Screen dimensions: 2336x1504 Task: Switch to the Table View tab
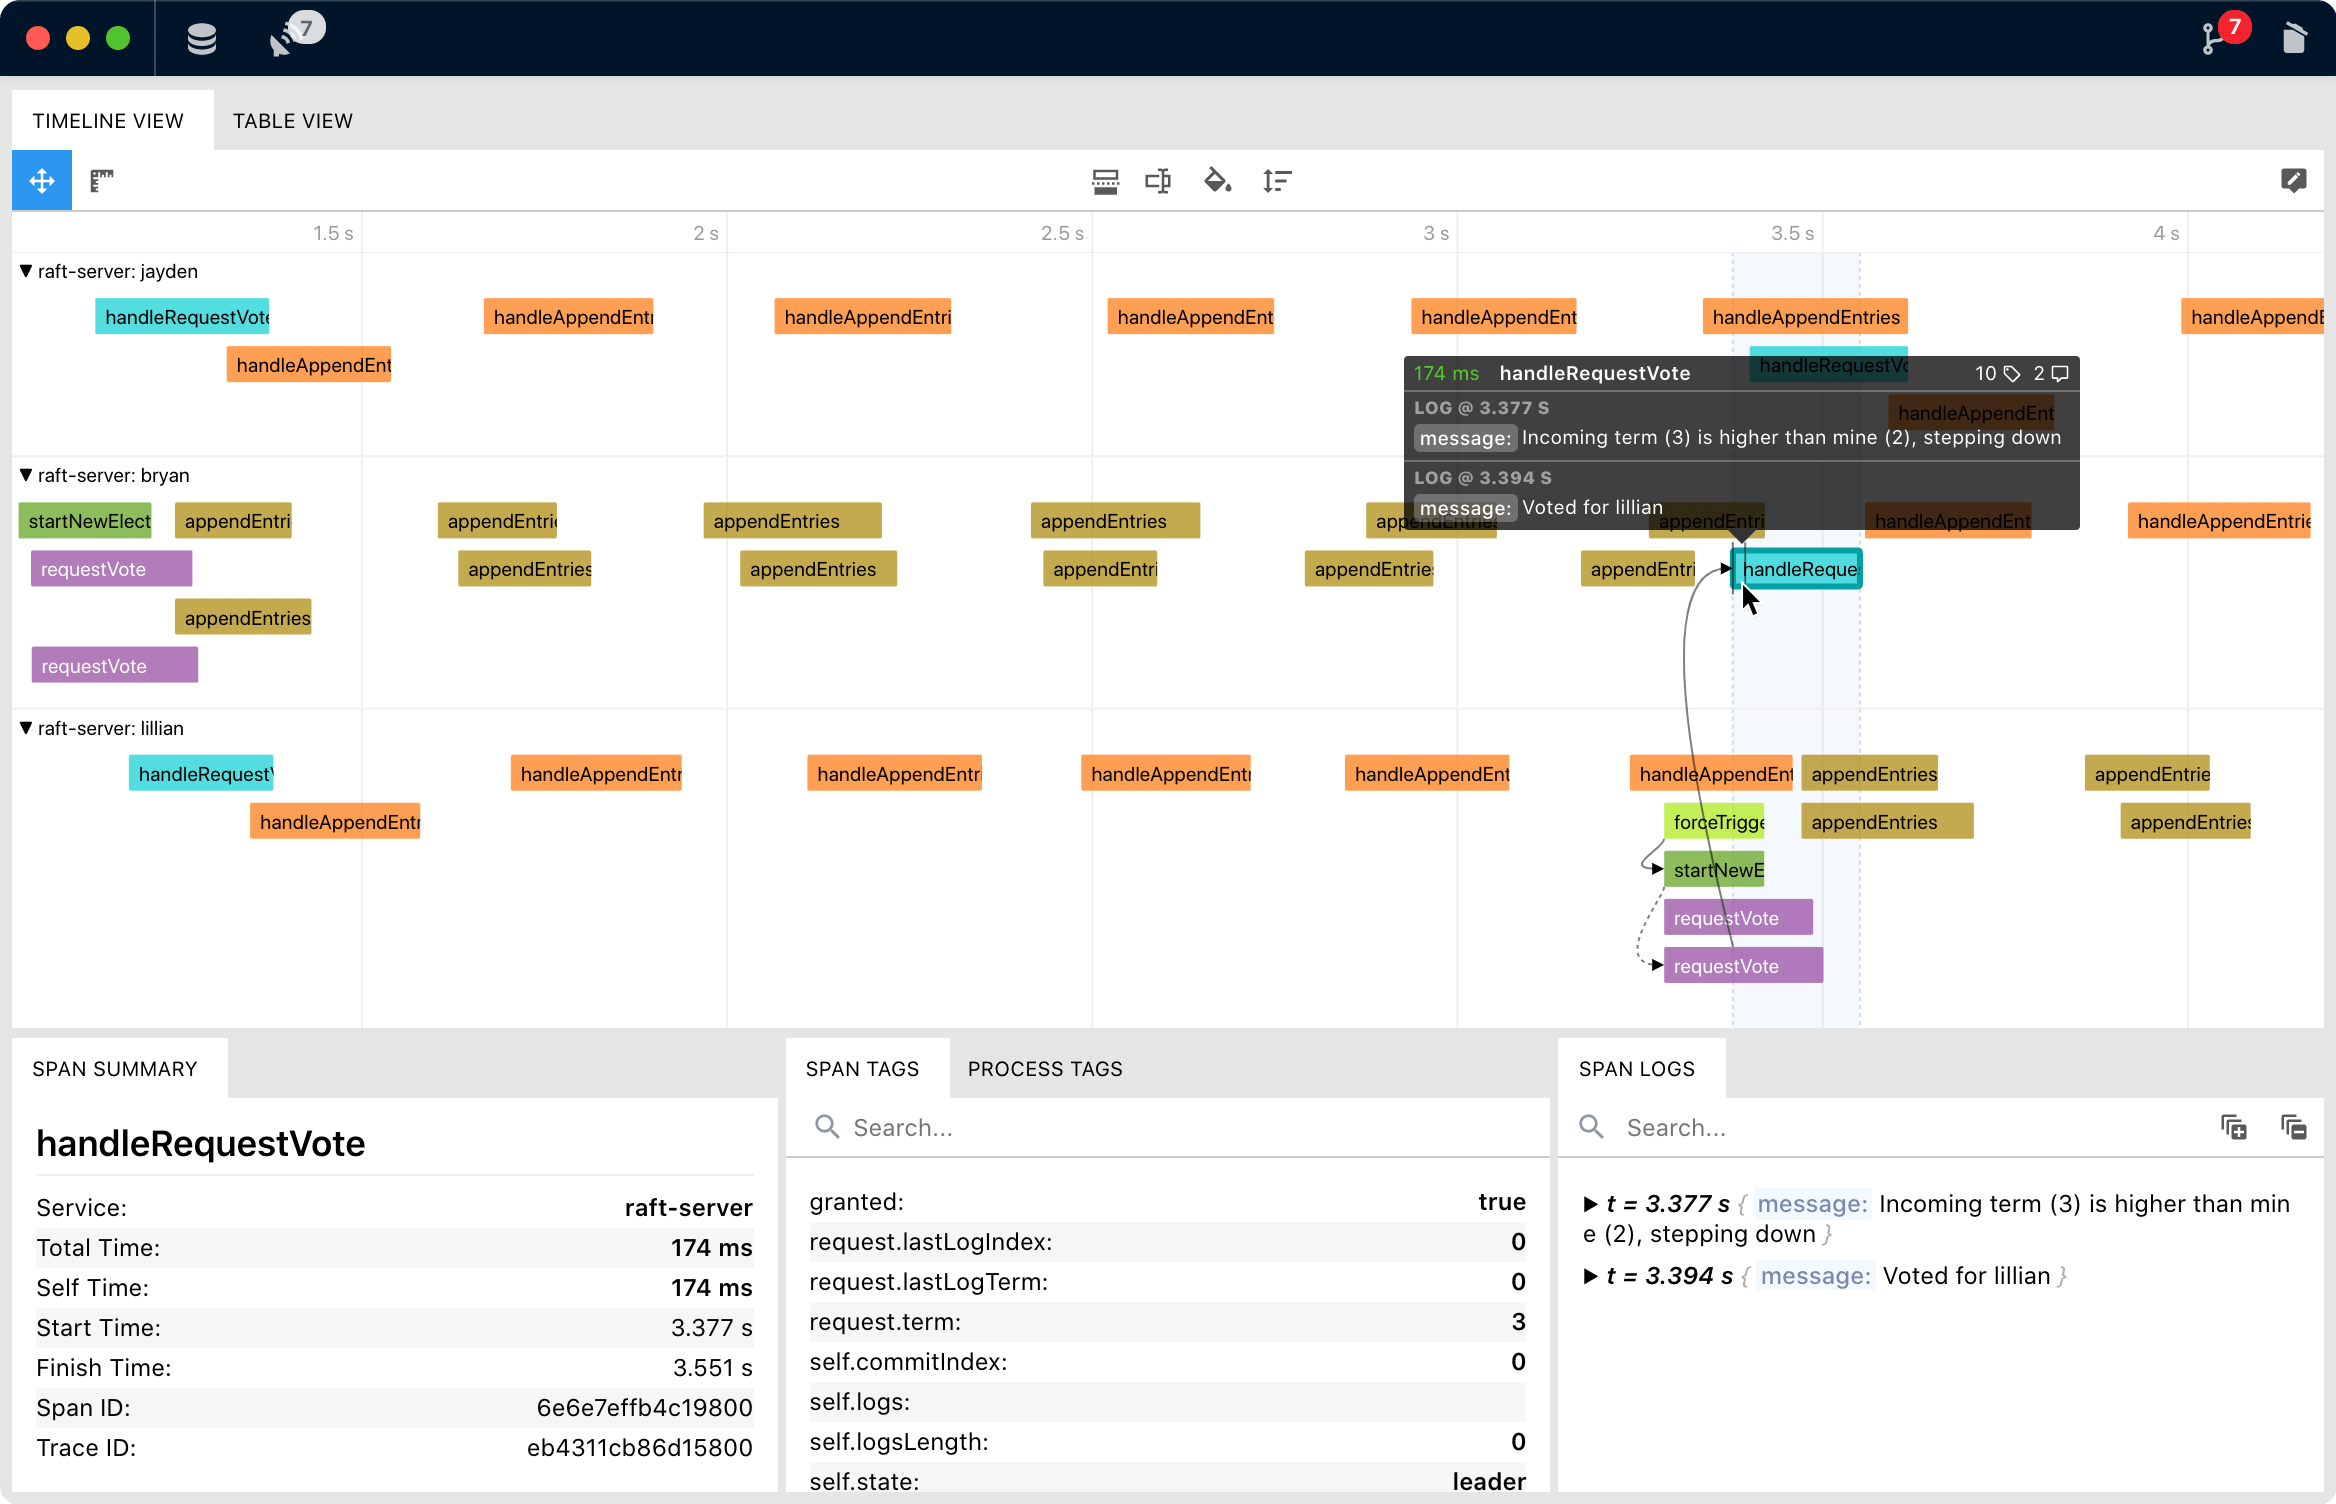pos(293,121)
